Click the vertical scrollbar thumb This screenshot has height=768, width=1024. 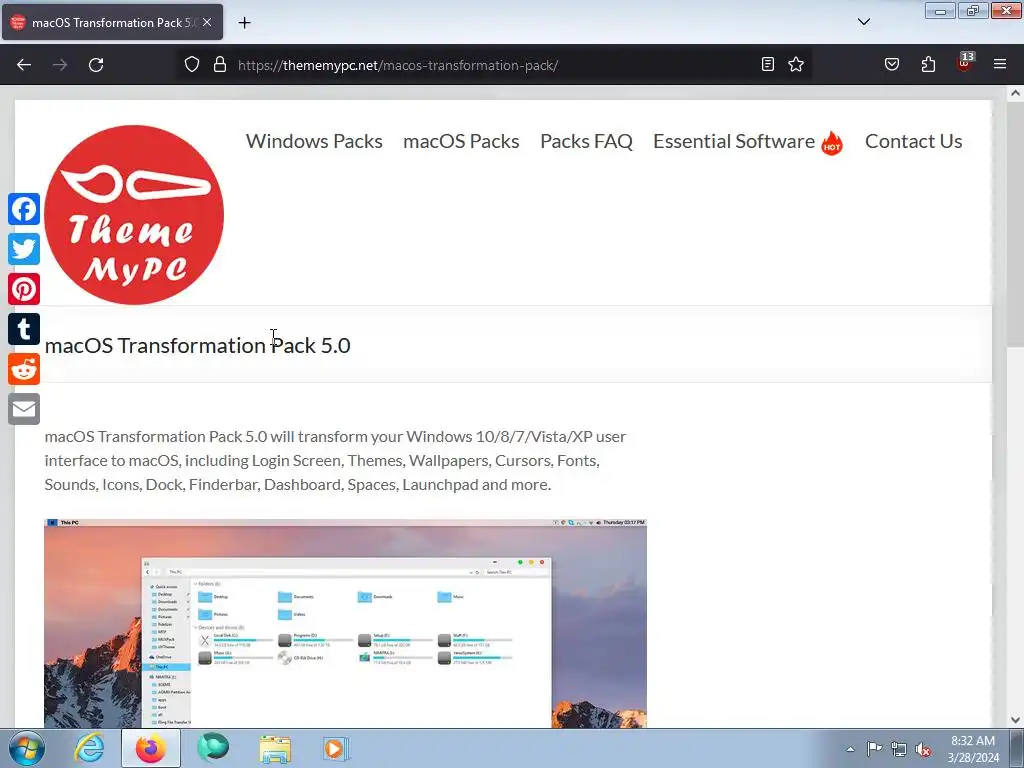tap(1015, 225)
